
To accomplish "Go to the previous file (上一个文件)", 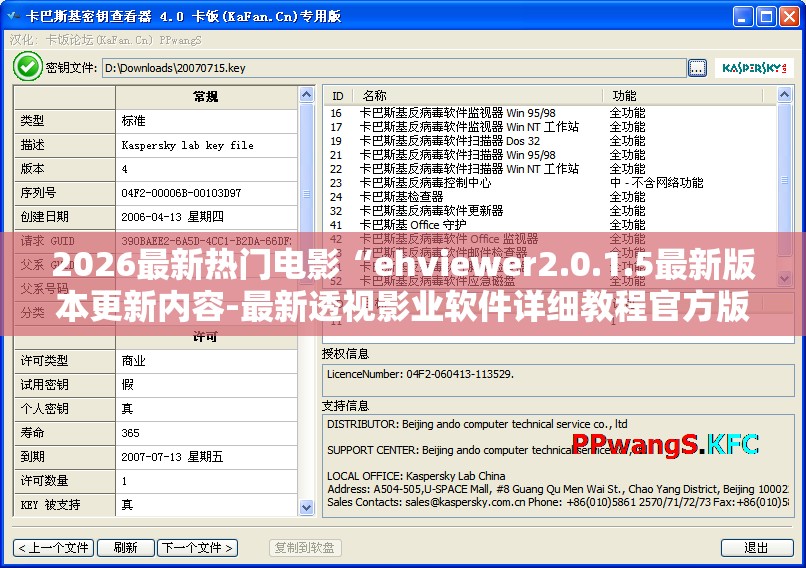I will click(x=53, y=547).
